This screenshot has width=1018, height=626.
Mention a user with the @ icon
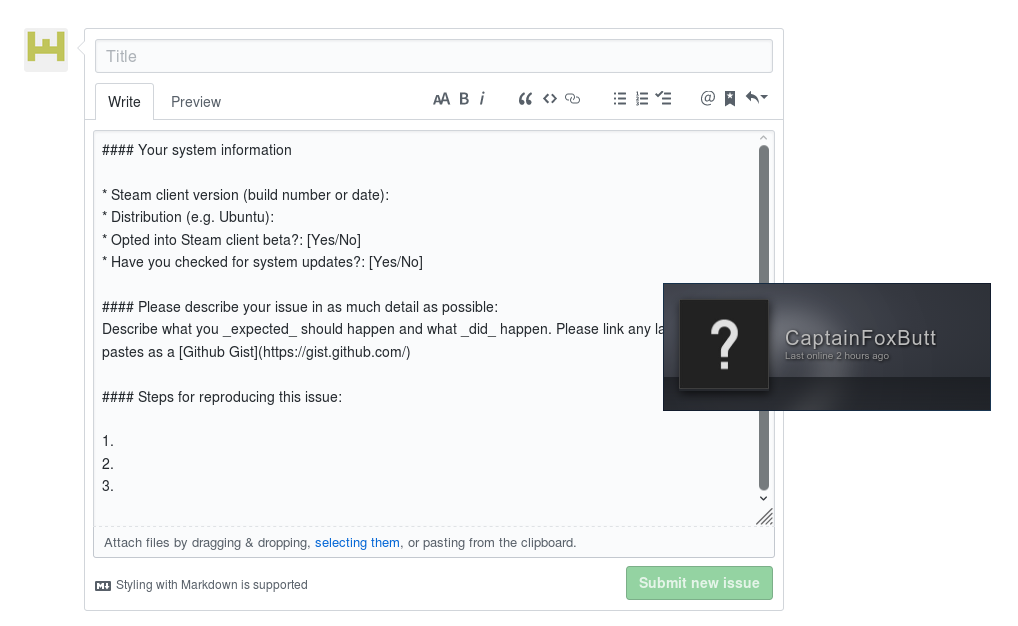tap(708, 98)
